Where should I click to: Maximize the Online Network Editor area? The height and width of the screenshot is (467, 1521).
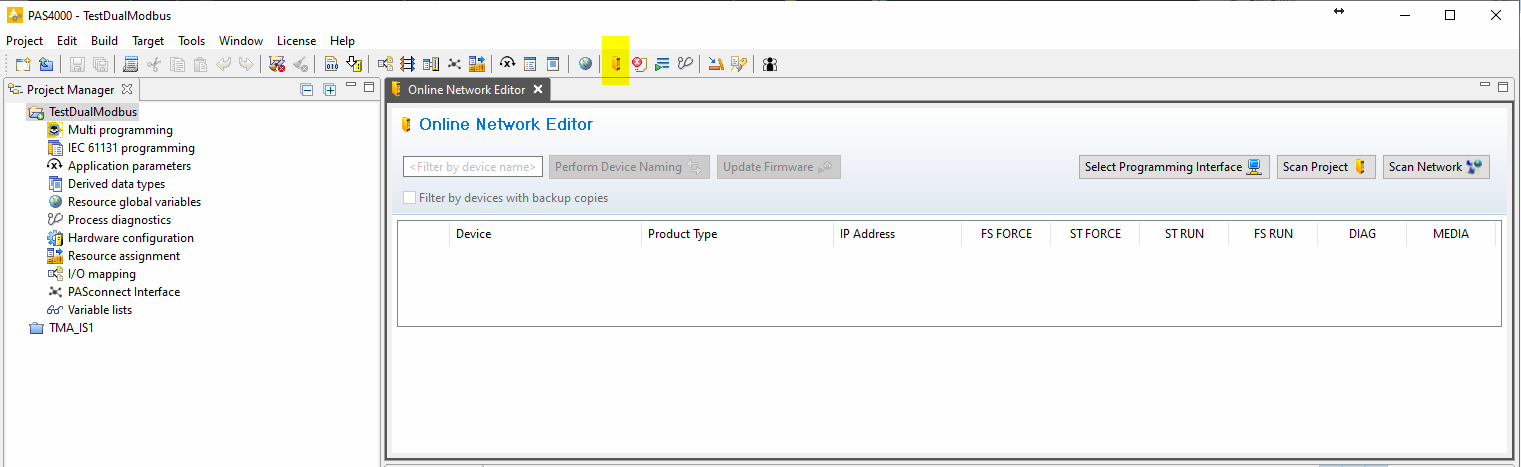(1503, 88)
